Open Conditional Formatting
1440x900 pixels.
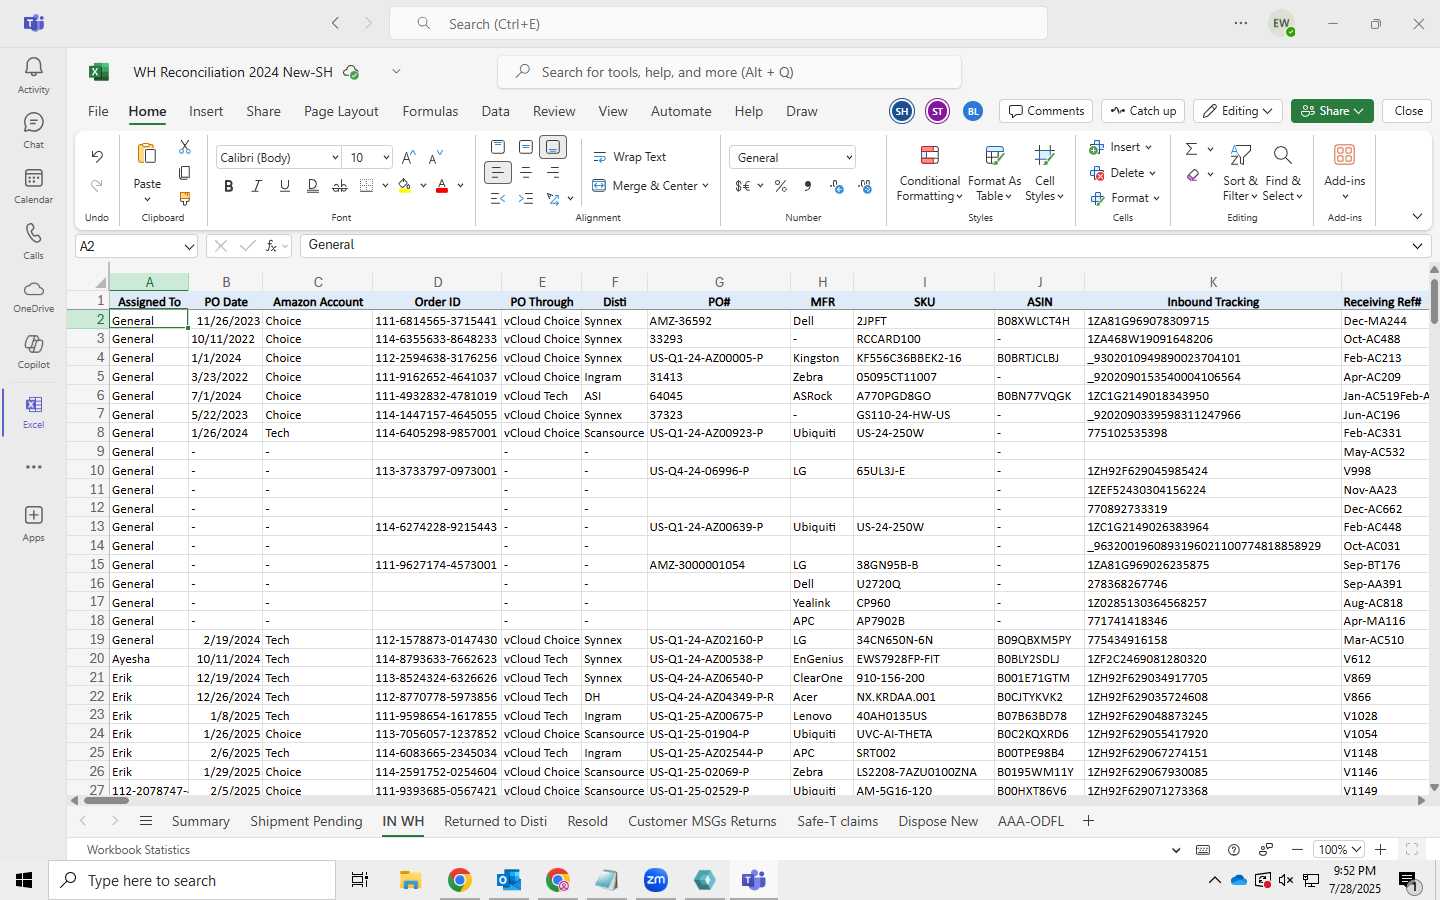929,173
